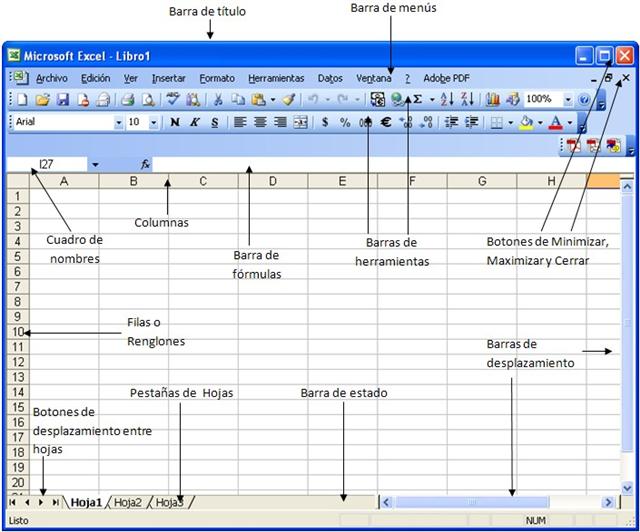Image resolution: width=640 pixels, height=532 pixels.
Task: Save the workbook with the floppy disk icon
Action: point(62,99)
